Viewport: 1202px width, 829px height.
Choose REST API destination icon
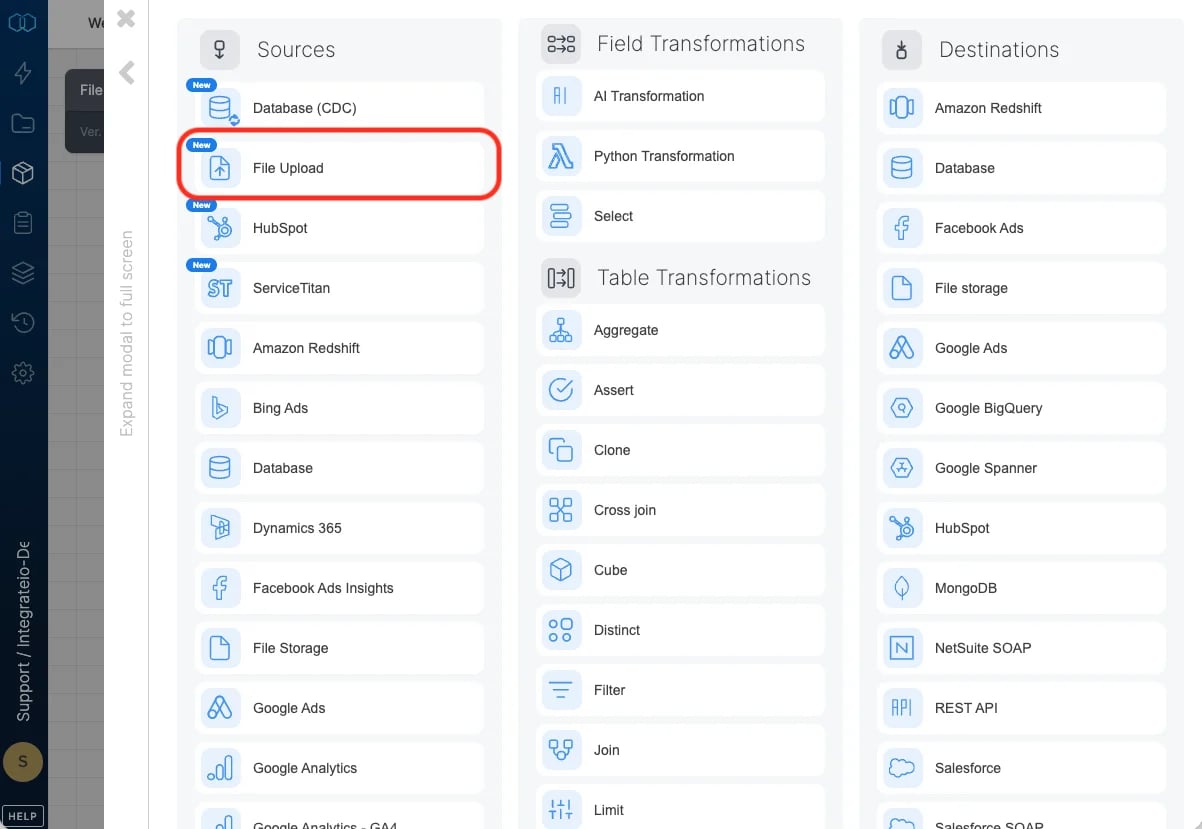[902, 708]
